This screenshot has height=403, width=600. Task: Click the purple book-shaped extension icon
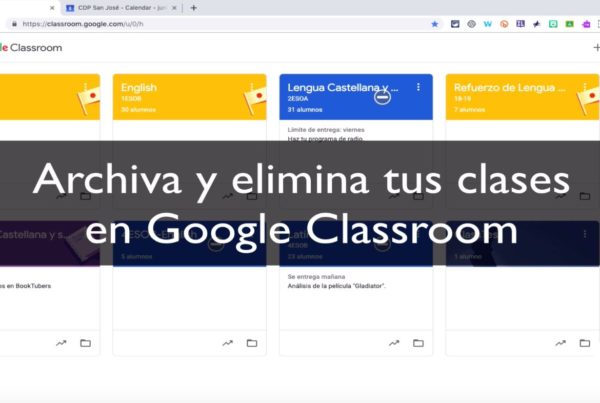pos(520,24)
